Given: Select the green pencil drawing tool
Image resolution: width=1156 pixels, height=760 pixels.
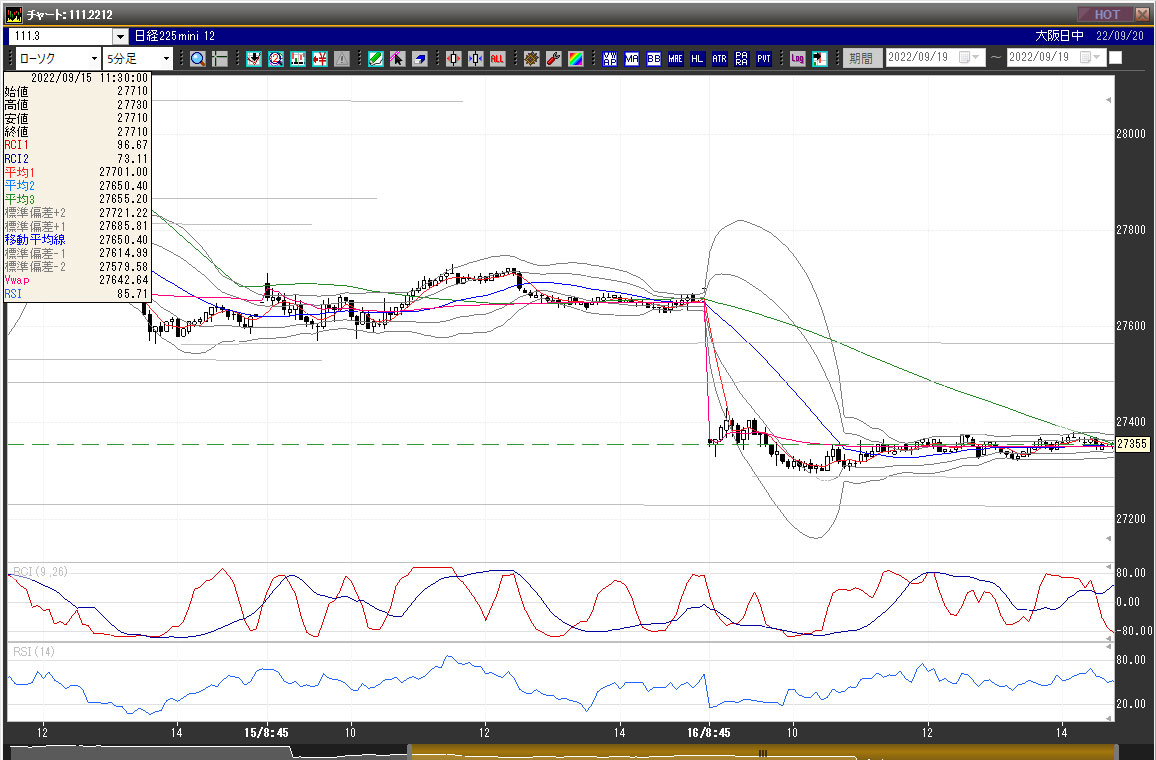Looking at the screenshot, I should tap(376, 59).
